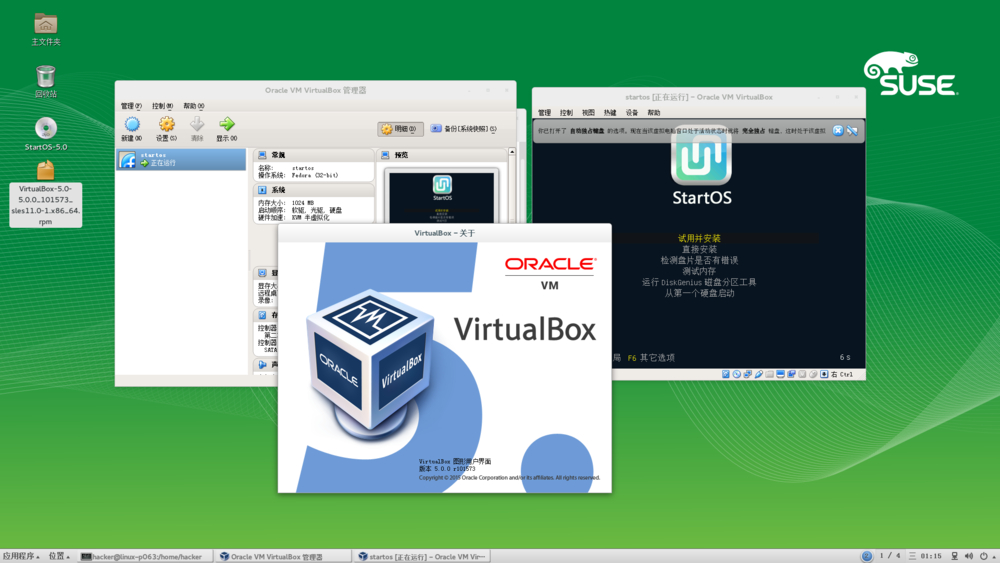Click the mouse integration status icon in VM
The image size is (1000, 563).
coord(813,374)
